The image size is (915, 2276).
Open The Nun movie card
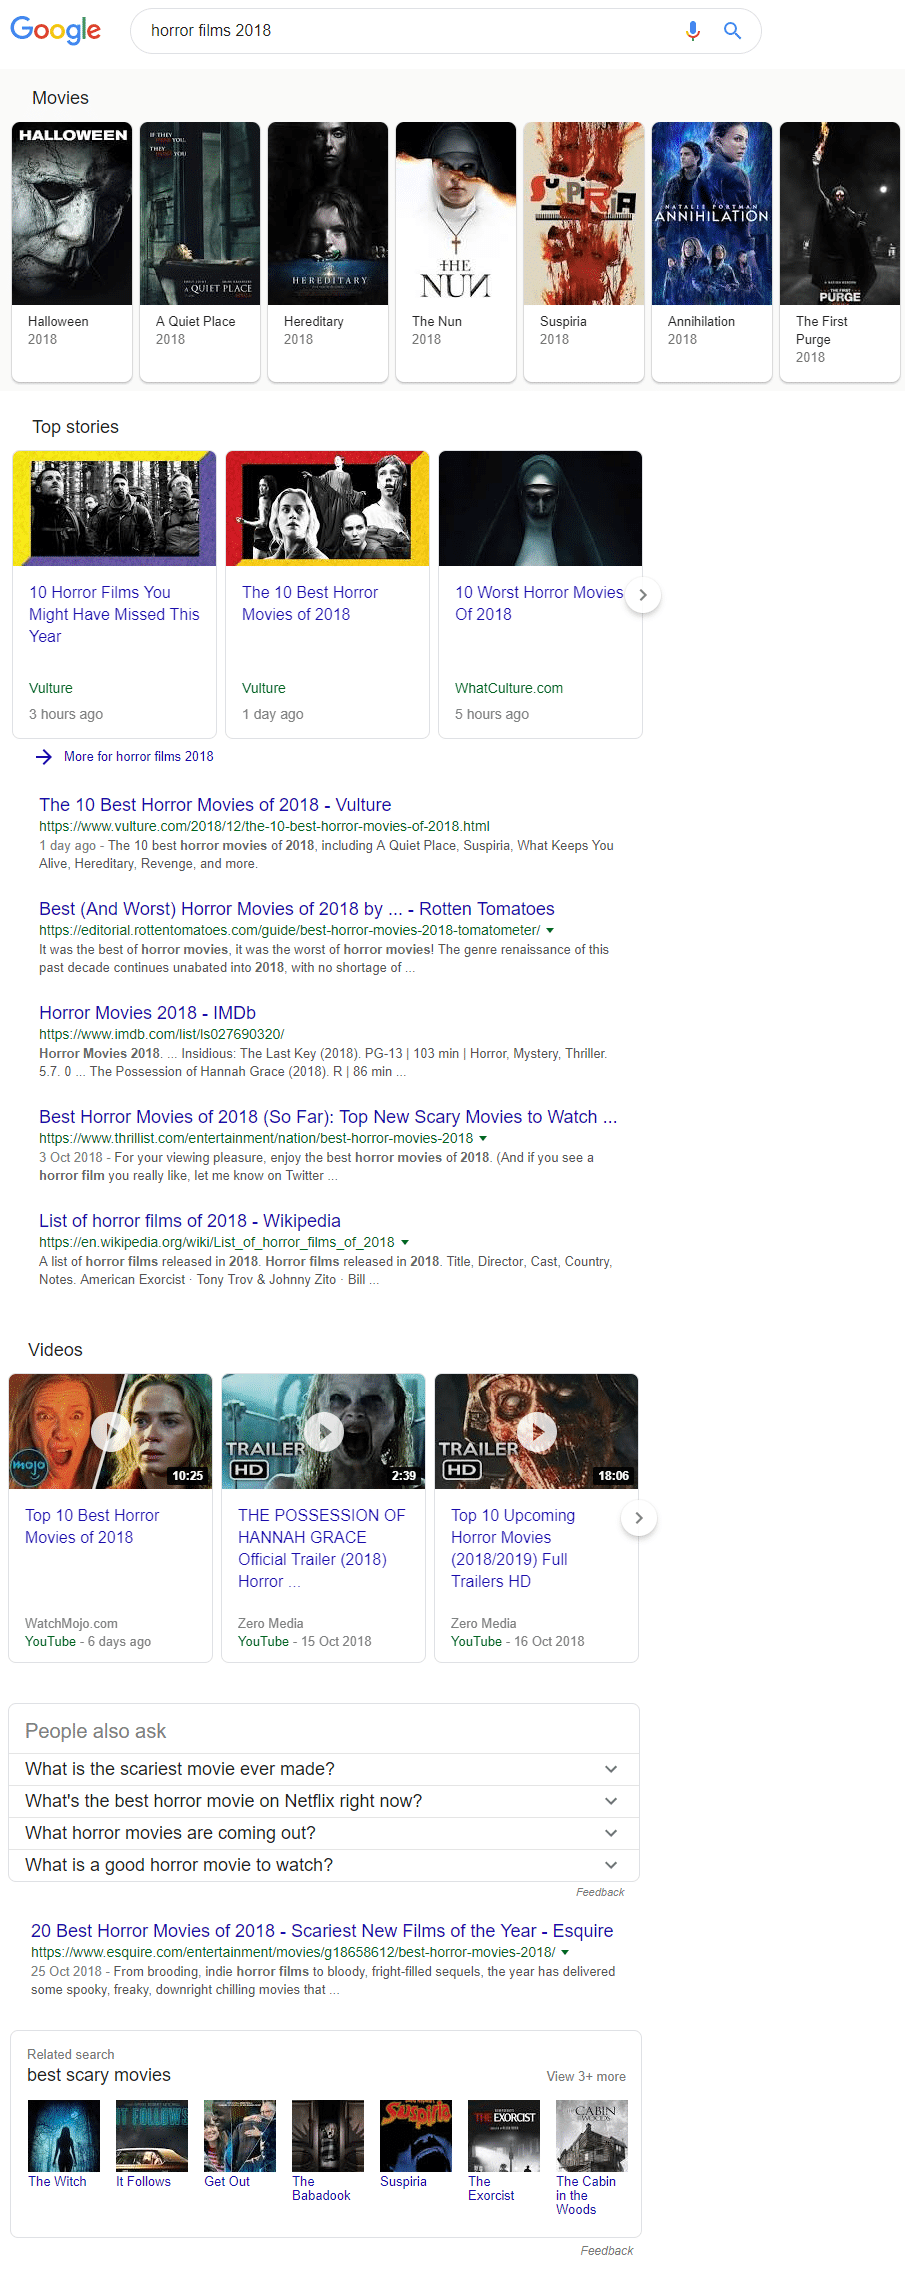click(x=456, y=252)
